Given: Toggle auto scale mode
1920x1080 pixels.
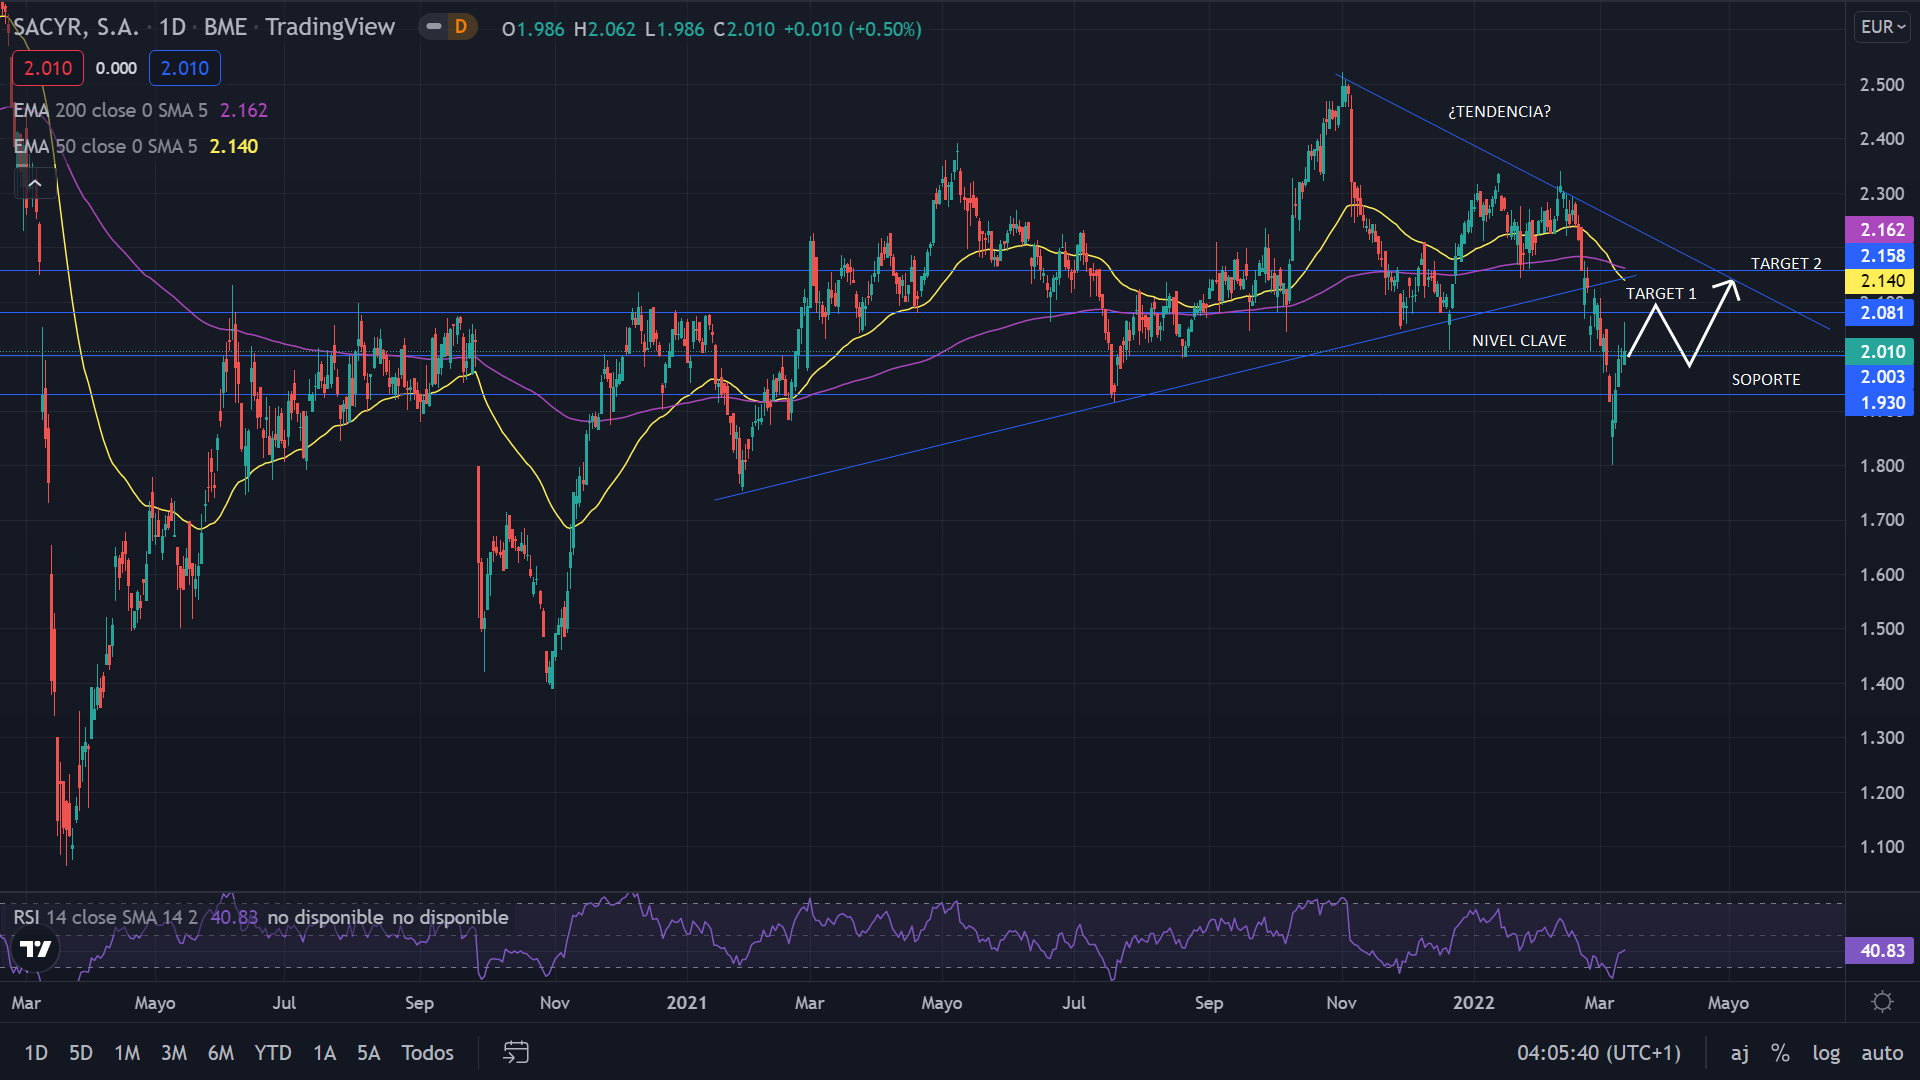Looking at the screenshot, I should point(1882,1053).
